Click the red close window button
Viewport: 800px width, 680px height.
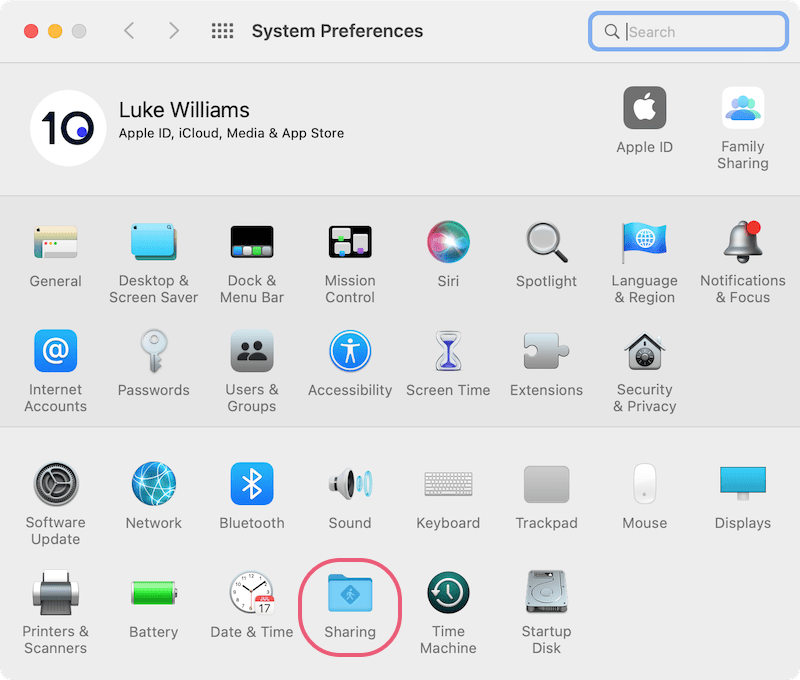pyautogui.click(x=31, y=31)
